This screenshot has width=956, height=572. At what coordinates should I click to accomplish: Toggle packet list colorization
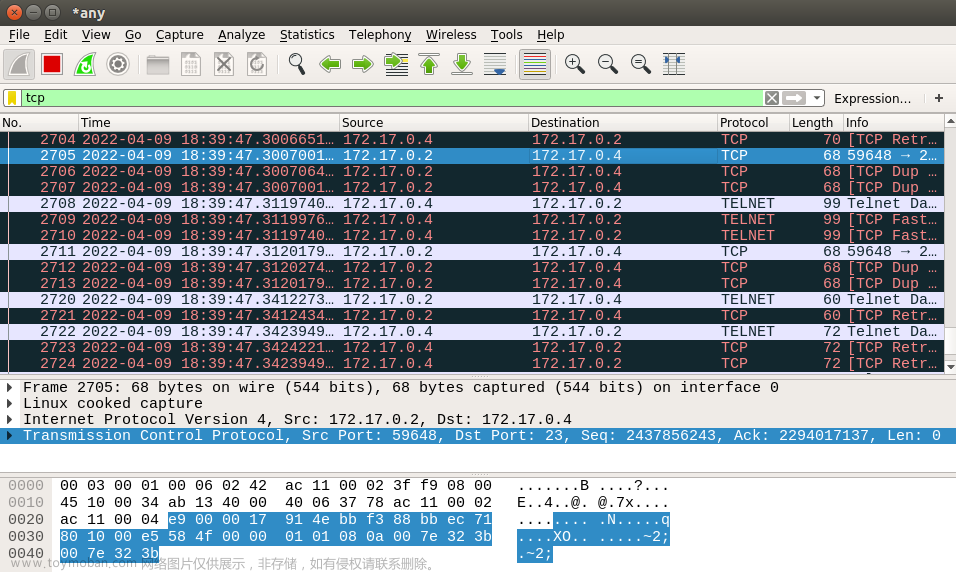coord(535,64)
